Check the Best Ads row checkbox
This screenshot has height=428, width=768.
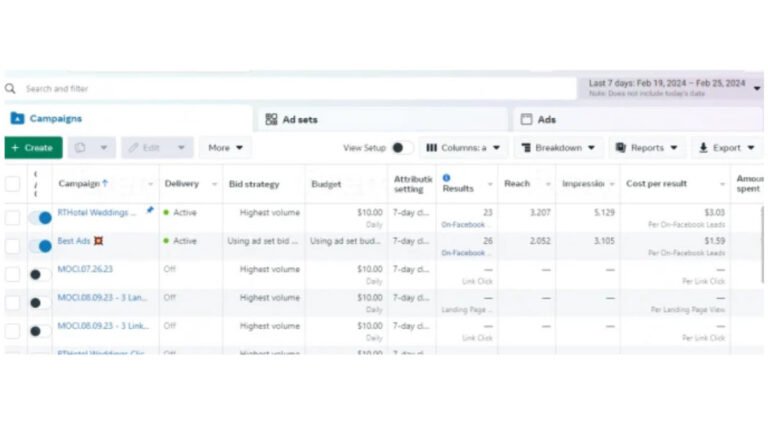(13, 245)
